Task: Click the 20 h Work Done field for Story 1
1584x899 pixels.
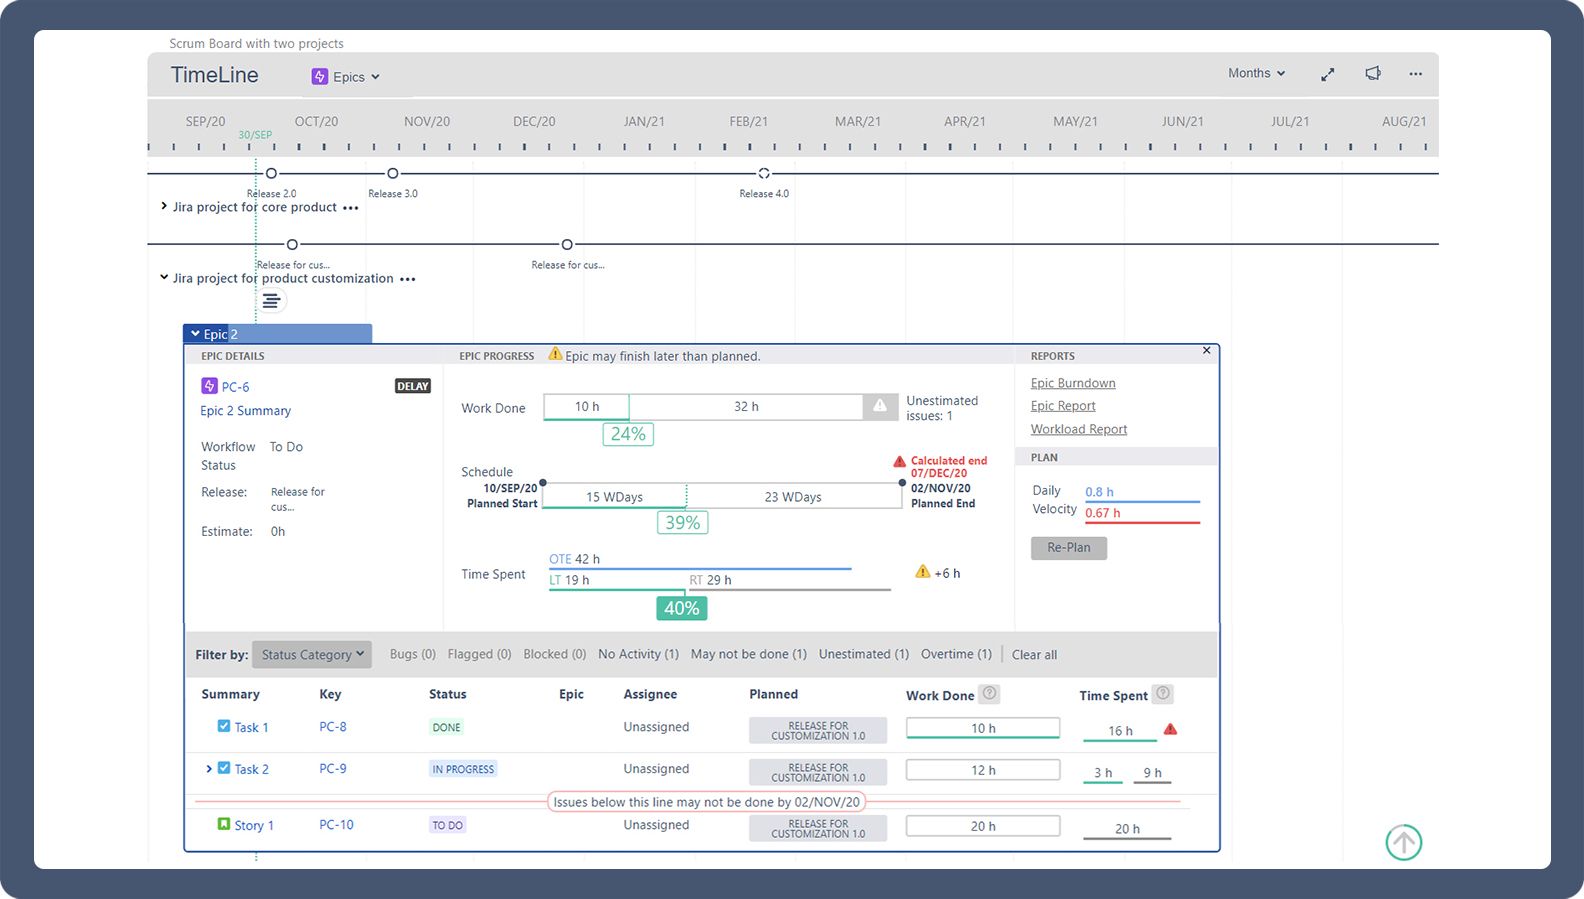Action: 983,826
